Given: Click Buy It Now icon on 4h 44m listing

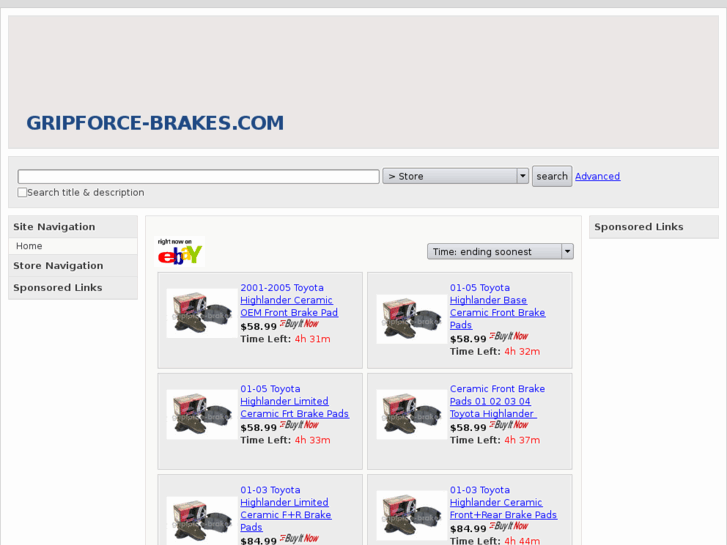Looking at the screenshot, I should 509,526.
